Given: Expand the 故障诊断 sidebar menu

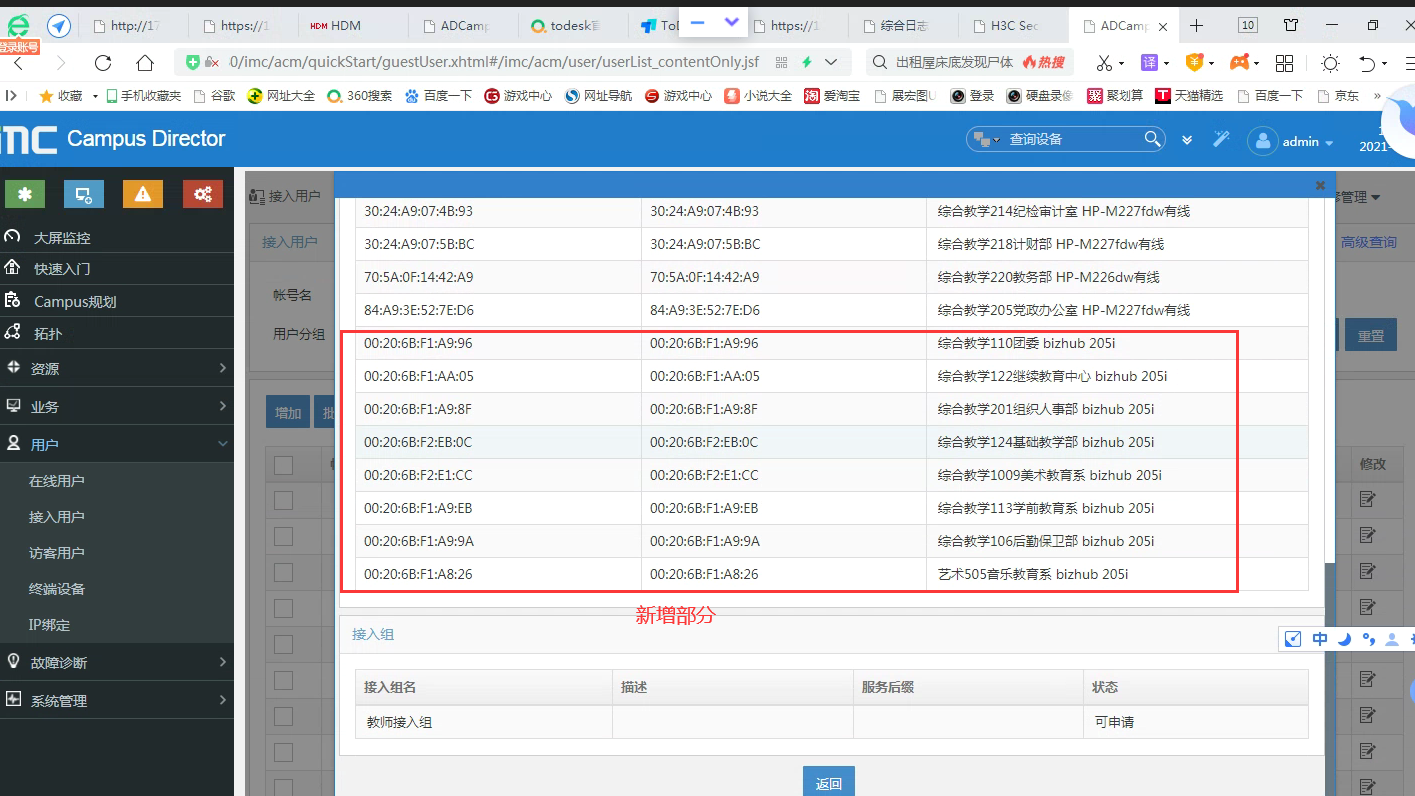Looking at the screenshot, I should click(x=117, y=662).
